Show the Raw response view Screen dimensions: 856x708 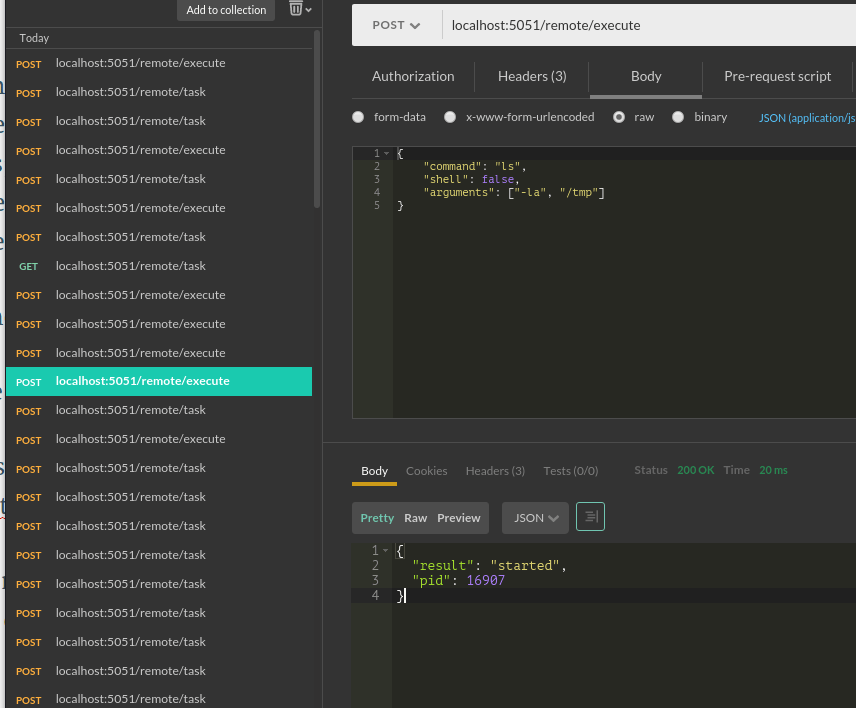(x=415, y=518)
